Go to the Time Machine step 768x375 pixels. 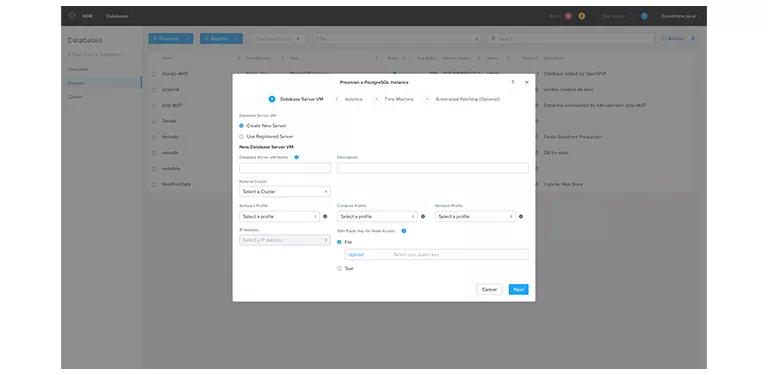click(x=393, y=99)
